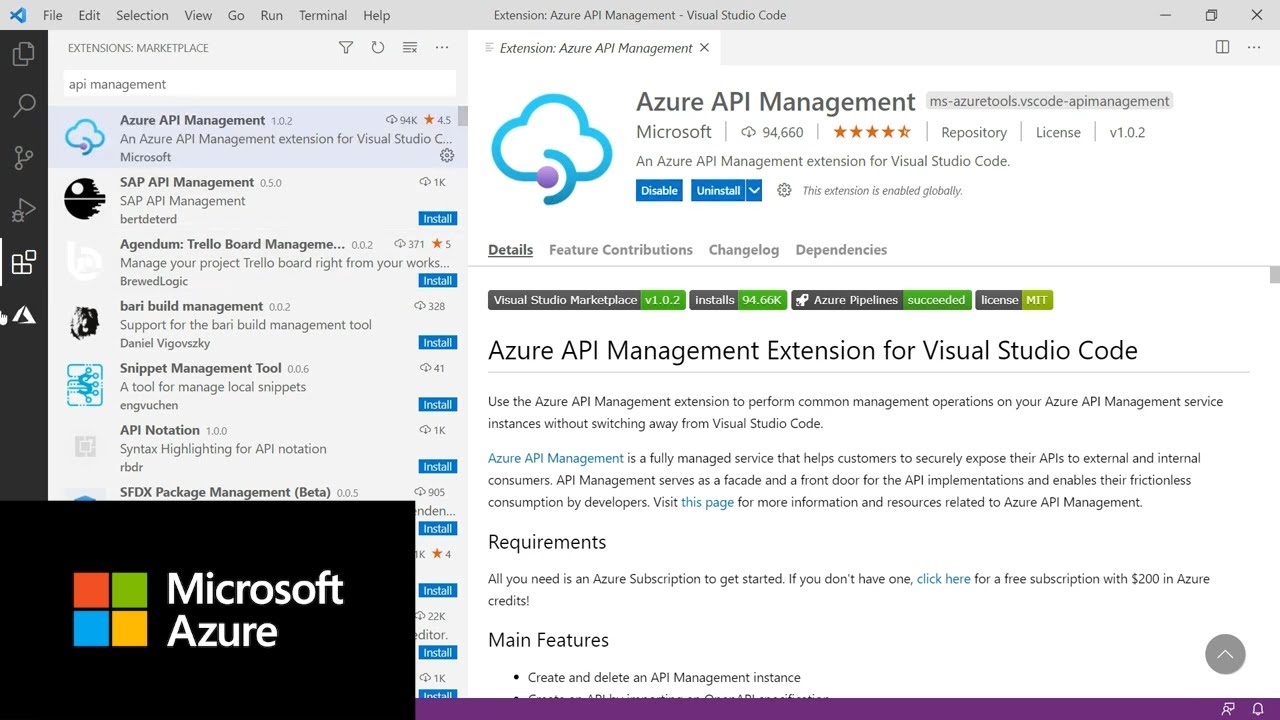Image resolution: width=1280 pixels, height=720 pixels.
Task: Click the Azure API Management large cloud logo
Action: [x=551, y=149]
